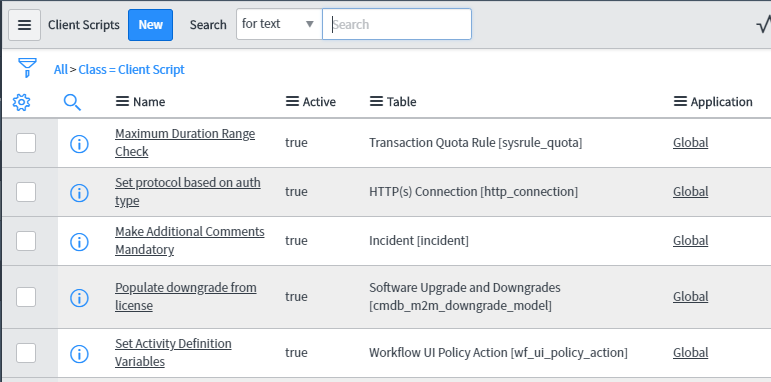
Task: Click Active true in Maximum Duration row
Action: (296, 143)
